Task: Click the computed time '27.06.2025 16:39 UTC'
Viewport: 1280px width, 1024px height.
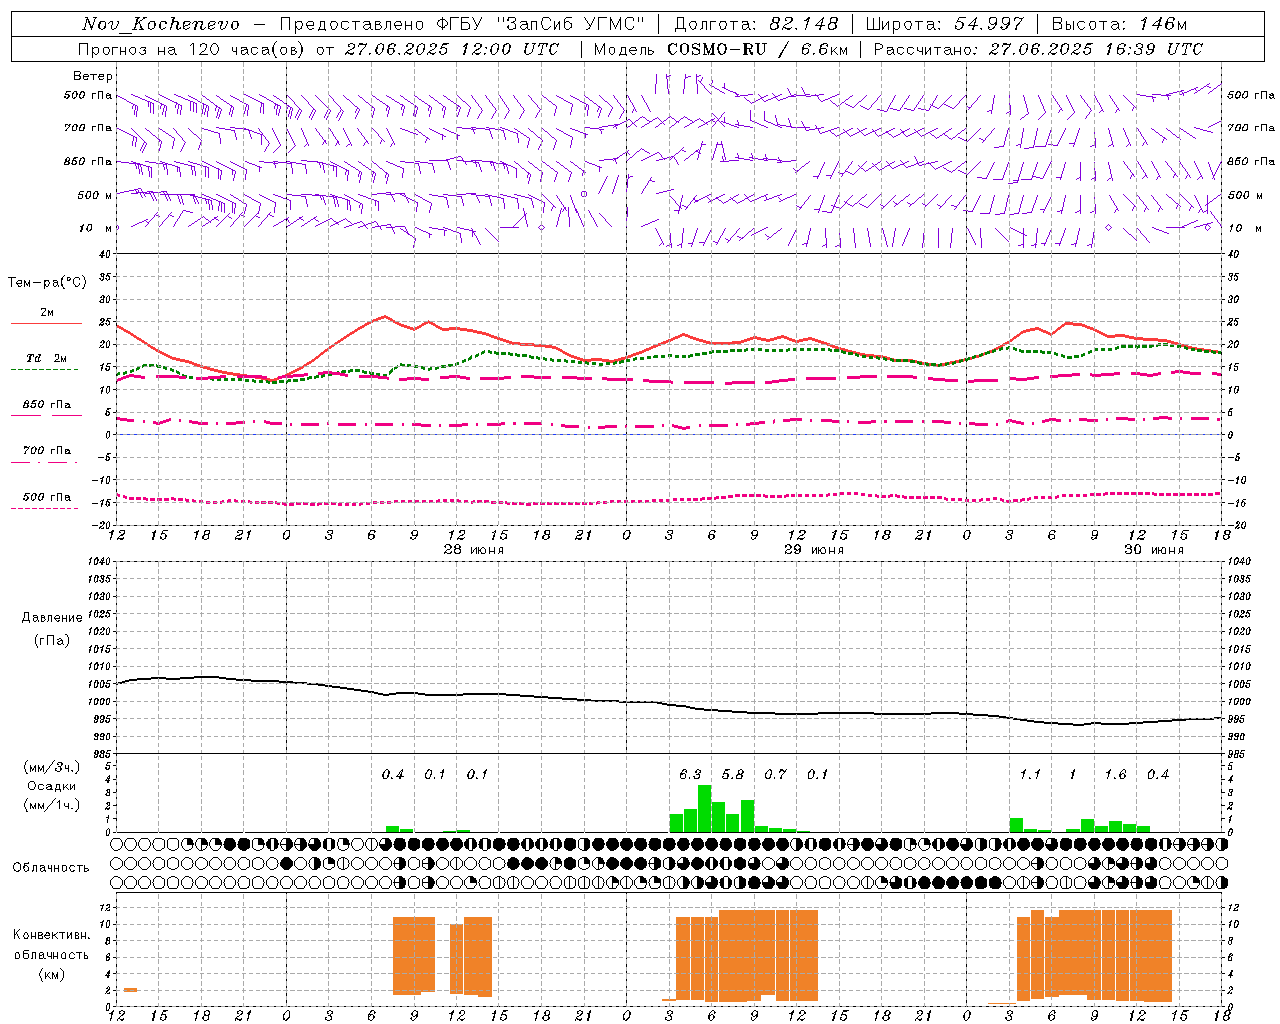Action: [x=1095, y=49]
